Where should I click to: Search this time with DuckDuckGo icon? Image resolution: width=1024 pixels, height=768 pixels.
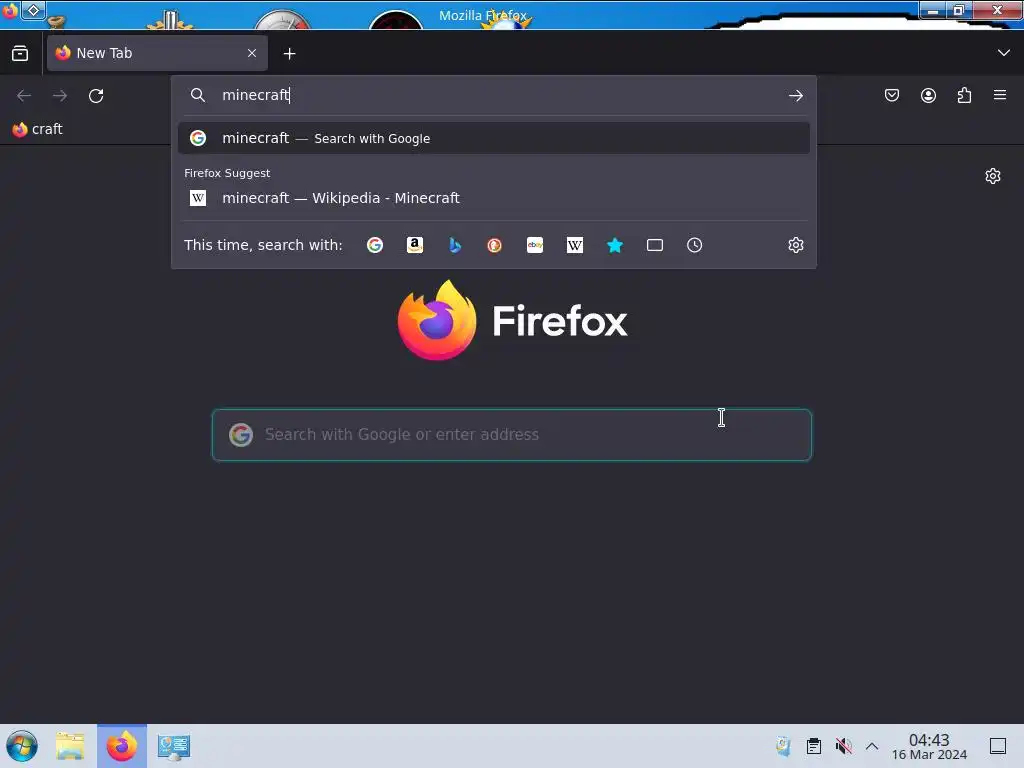(x=494, y=245)
